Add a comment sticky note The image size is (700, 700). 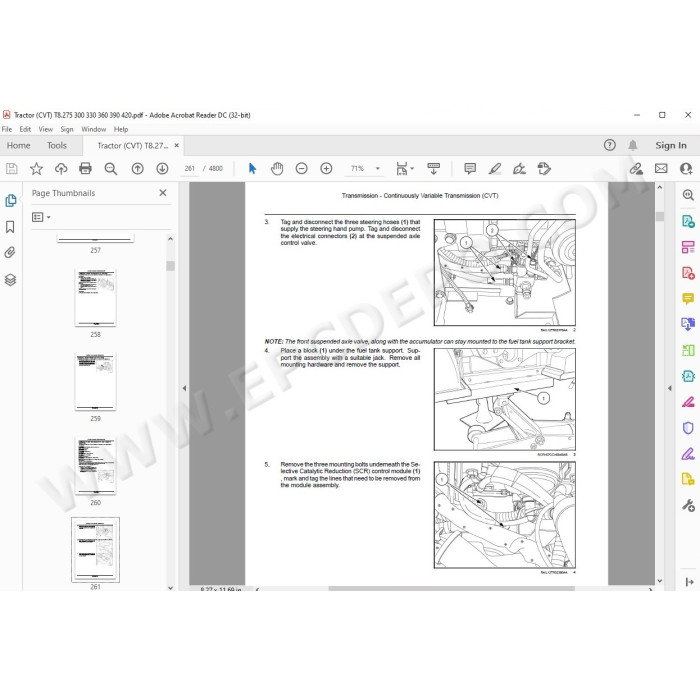point(470,169)
